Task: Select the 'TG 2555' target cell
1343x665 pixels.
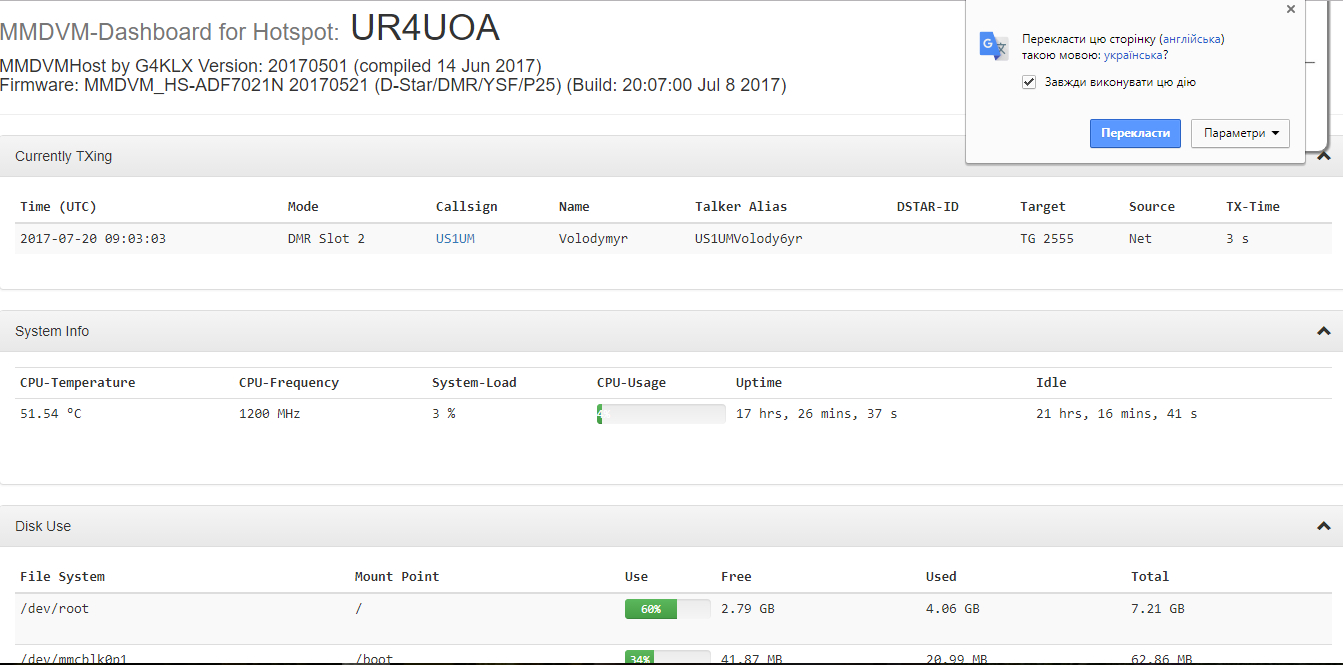Action: point(1046,239)
